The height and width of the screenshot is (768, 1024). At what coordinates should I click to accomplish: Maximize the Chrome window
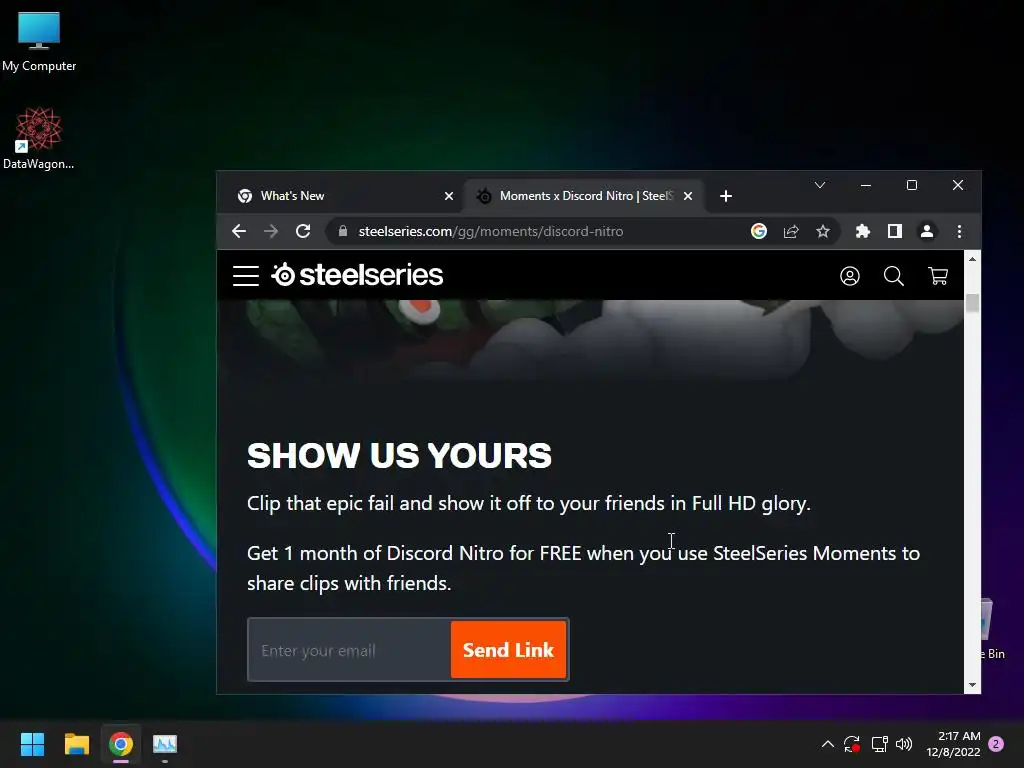(x=912, y=185)
